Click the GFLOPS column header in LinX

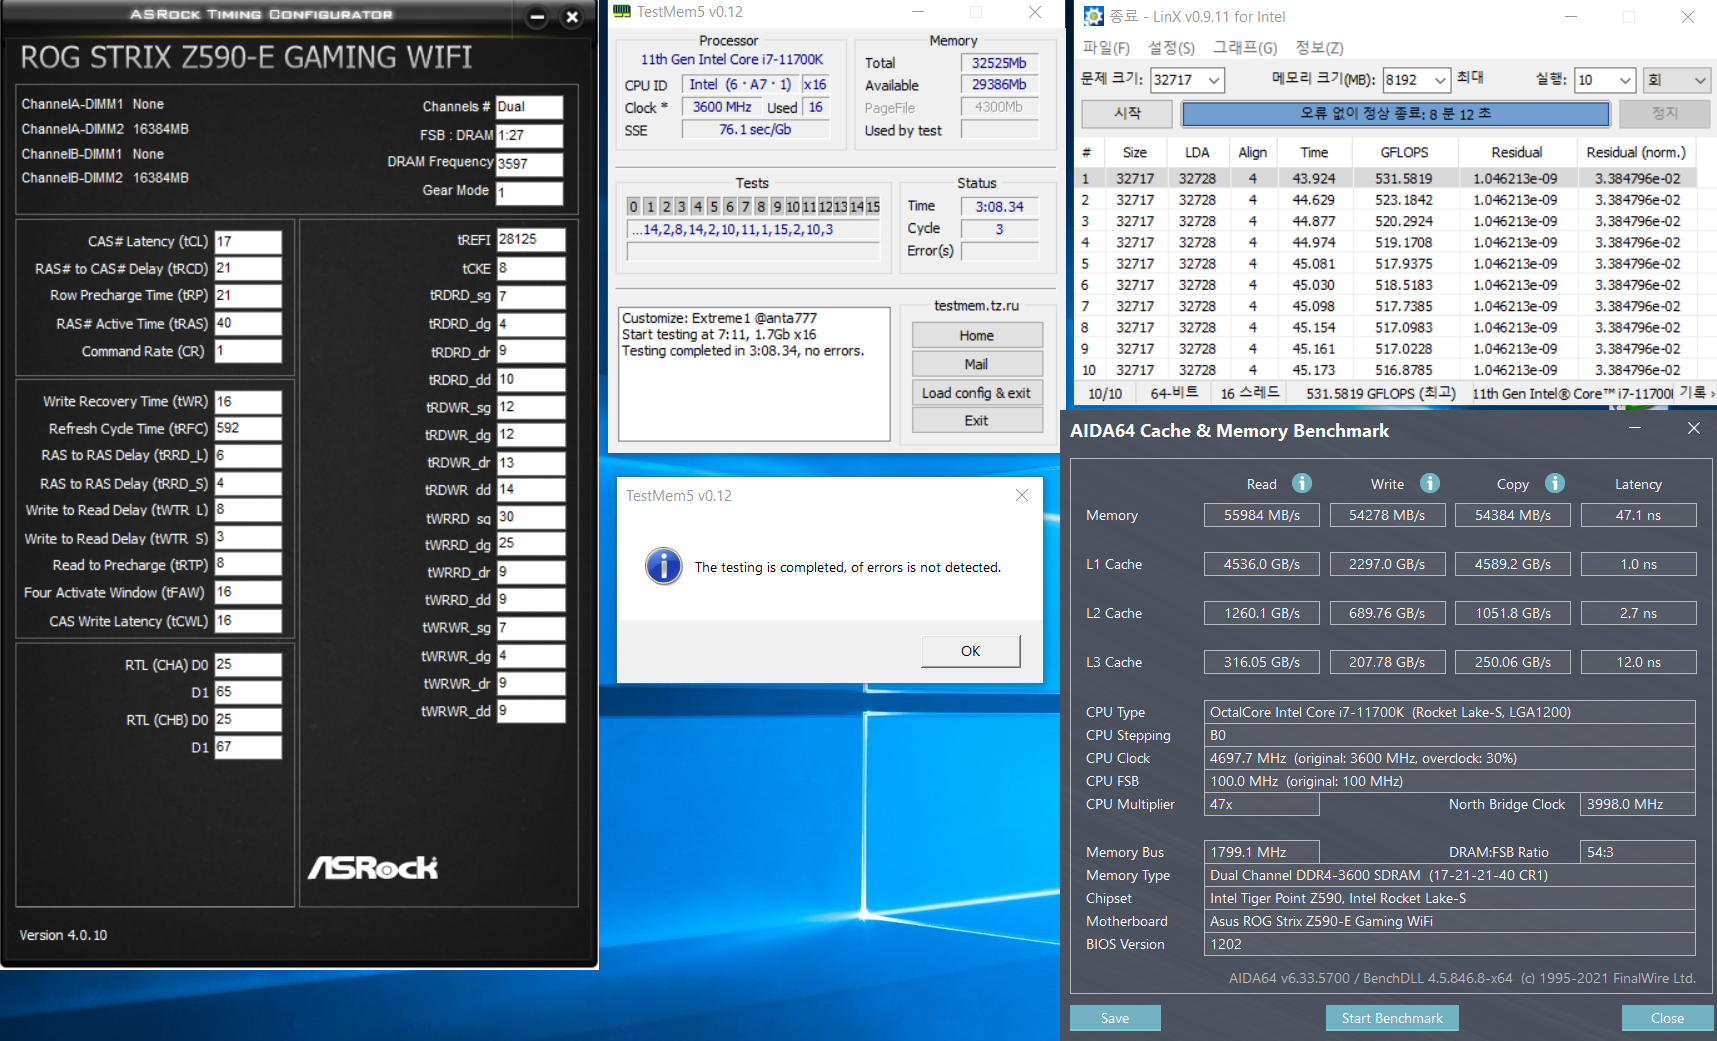pos(1404,152)
